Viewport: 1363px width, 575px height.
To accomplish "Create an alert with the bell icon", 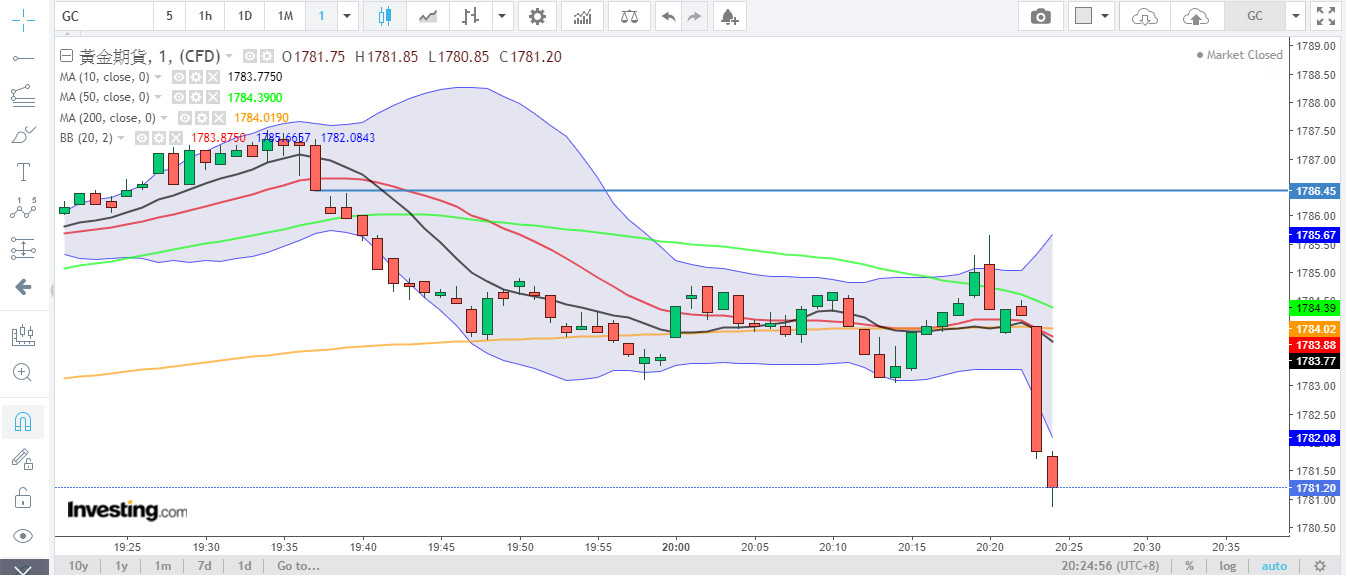I will coord(729,16).
